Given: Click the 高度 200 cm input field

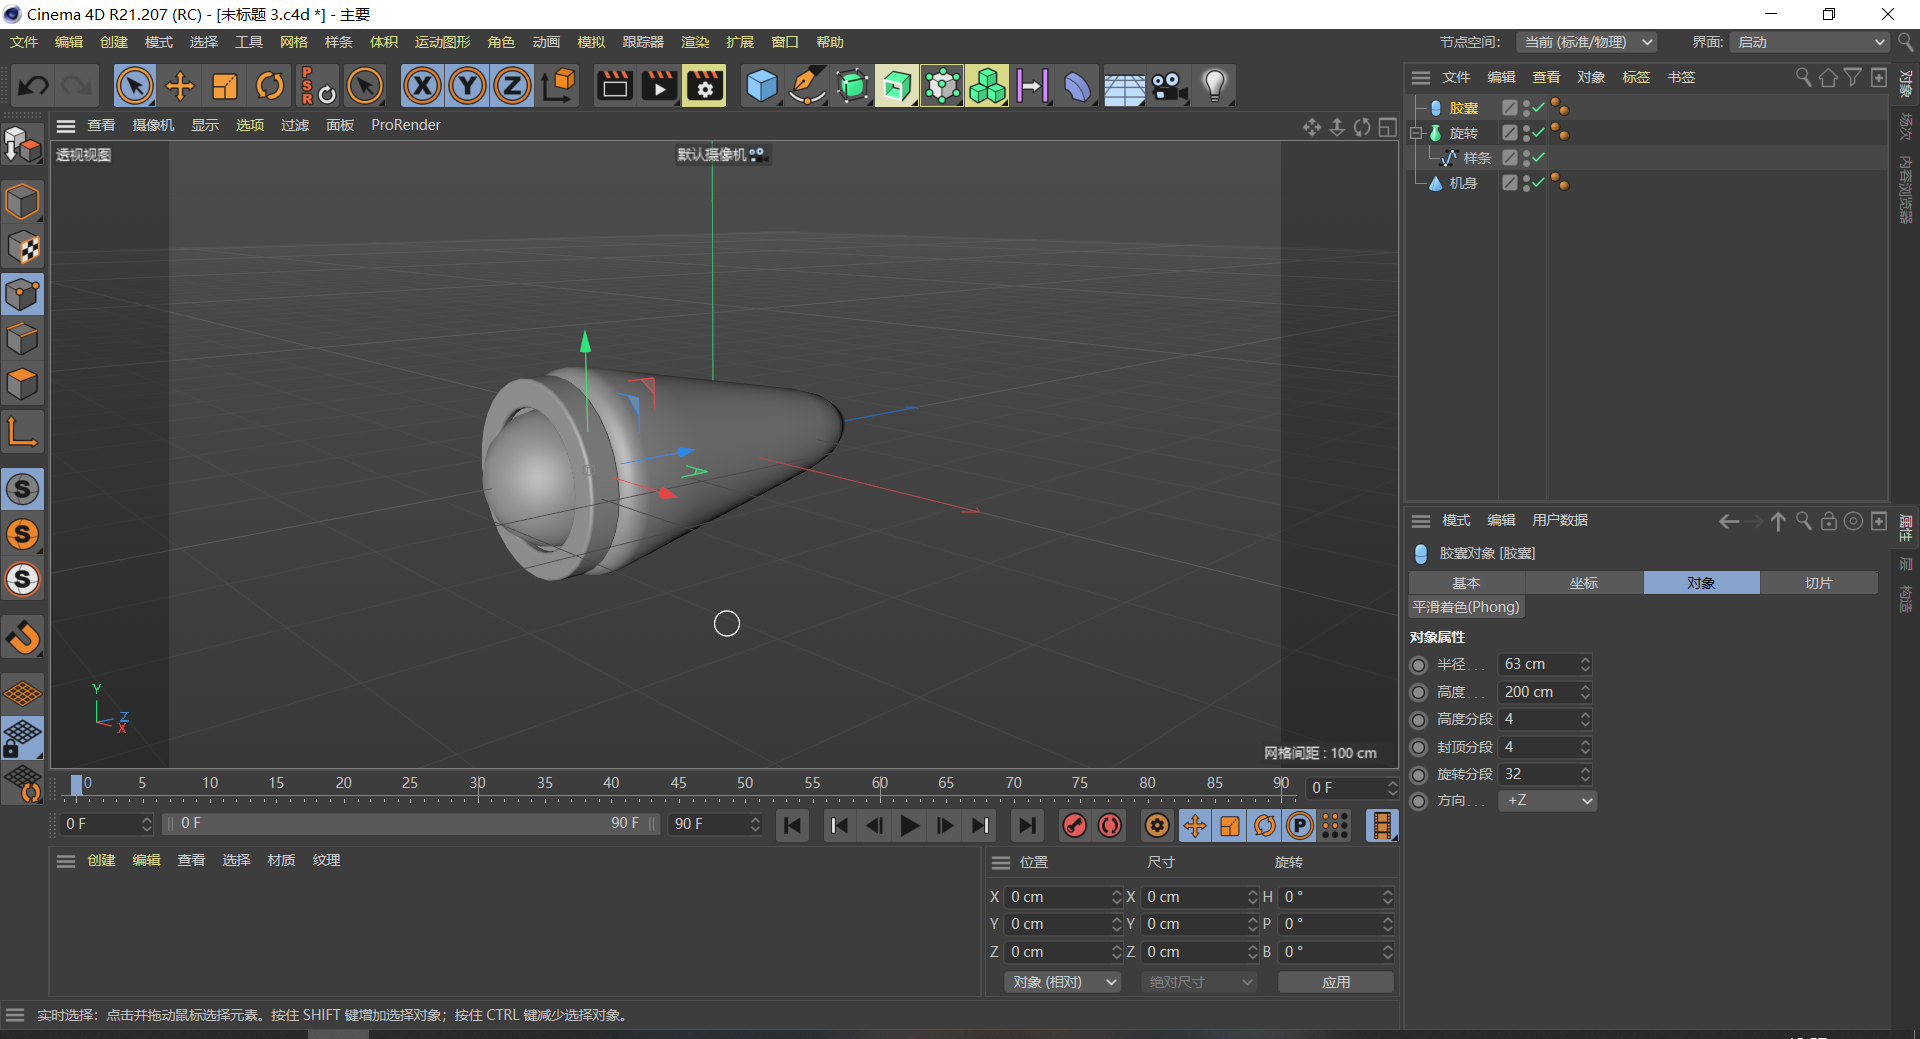Looking at the screenshot, I should click(x=1537, y=692).
